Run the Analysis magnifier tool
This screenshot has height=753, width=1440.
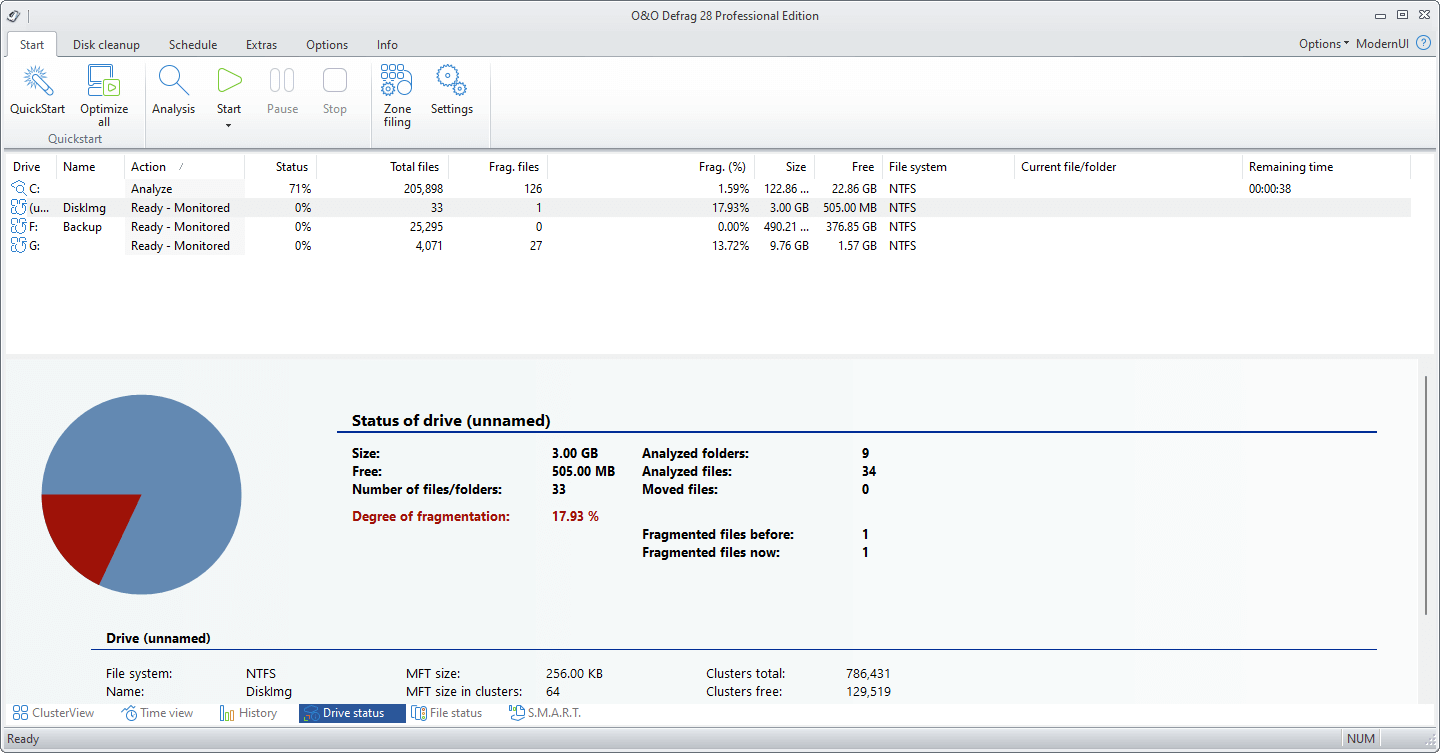coord(174,81)
